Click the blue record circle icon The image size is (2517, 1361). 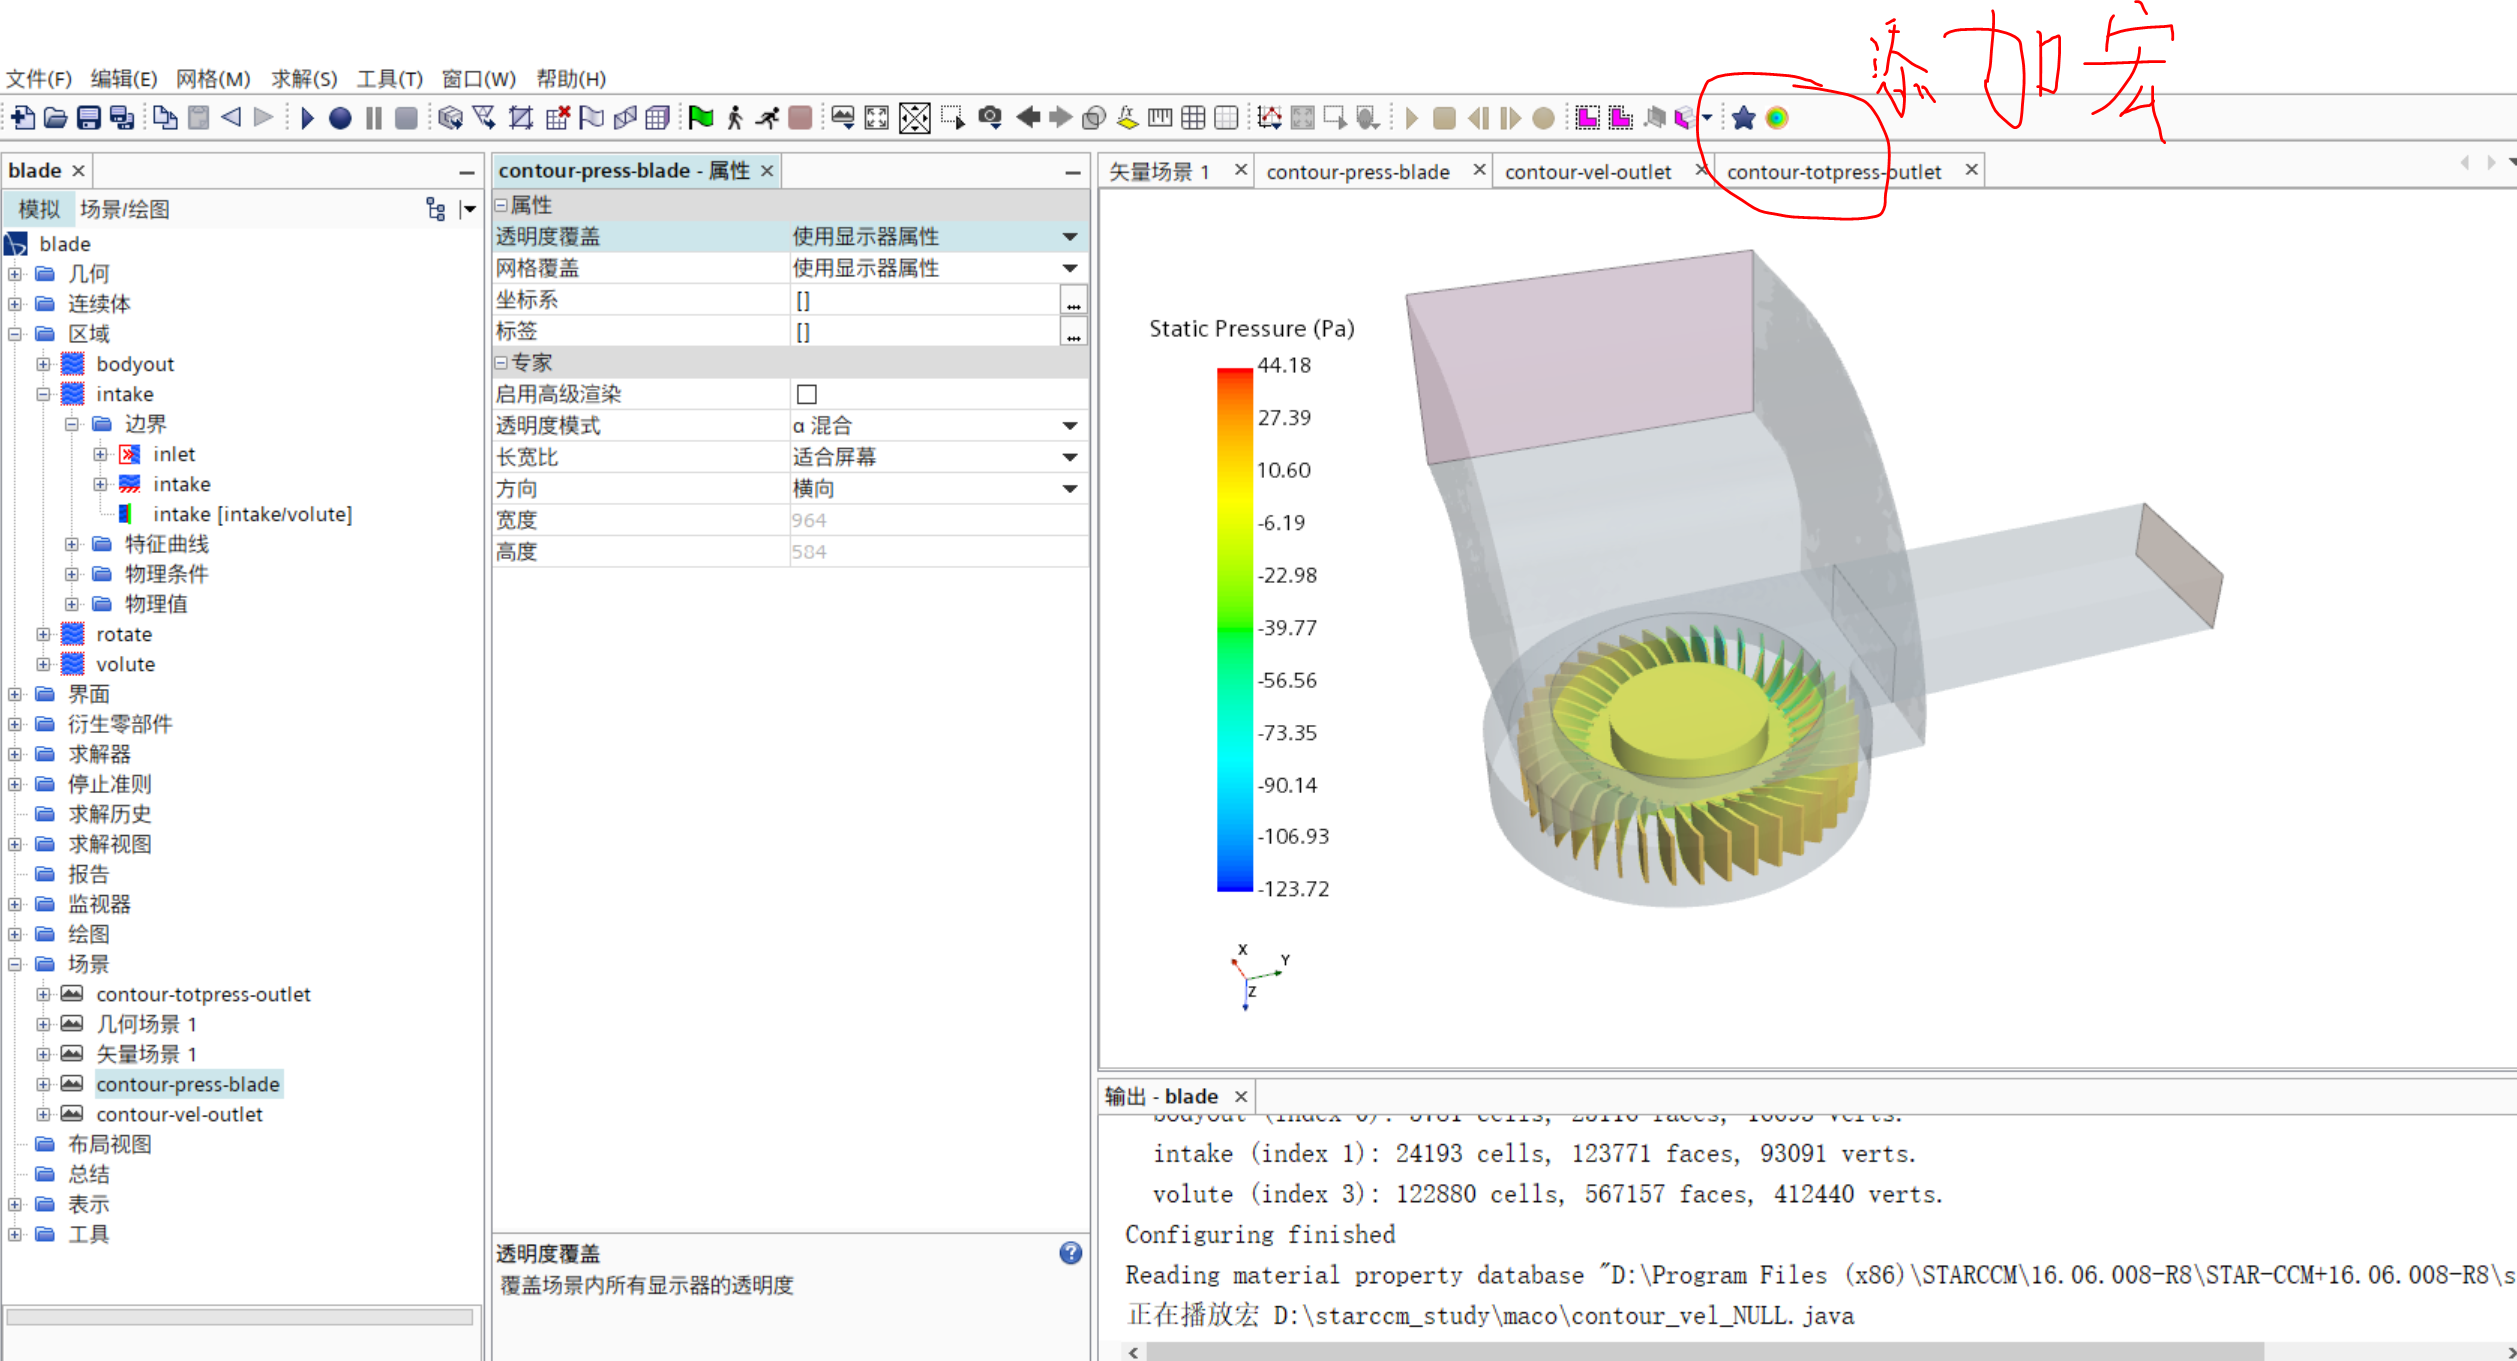tap(340, 118)
